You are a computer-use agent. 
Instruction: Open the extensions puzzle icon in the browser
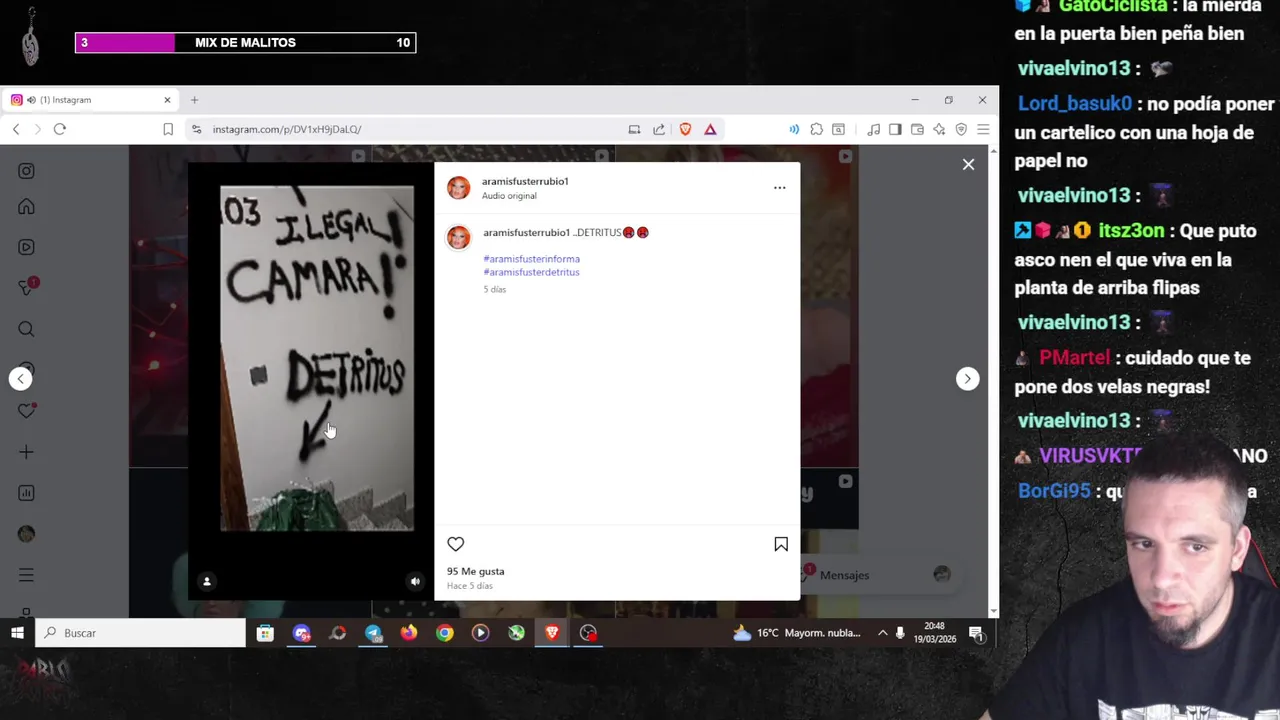pos(816,129)
